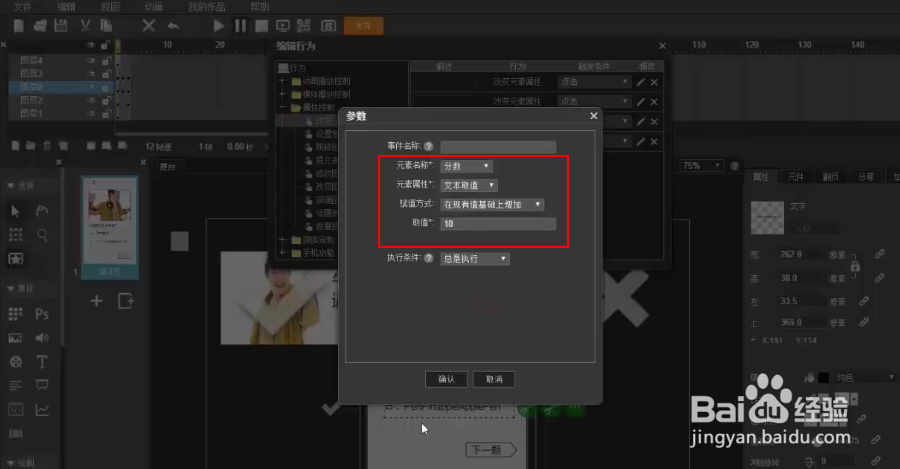Click the QR code toolbar icon
This screenshot has width=900, height=469.
(304, 26)
